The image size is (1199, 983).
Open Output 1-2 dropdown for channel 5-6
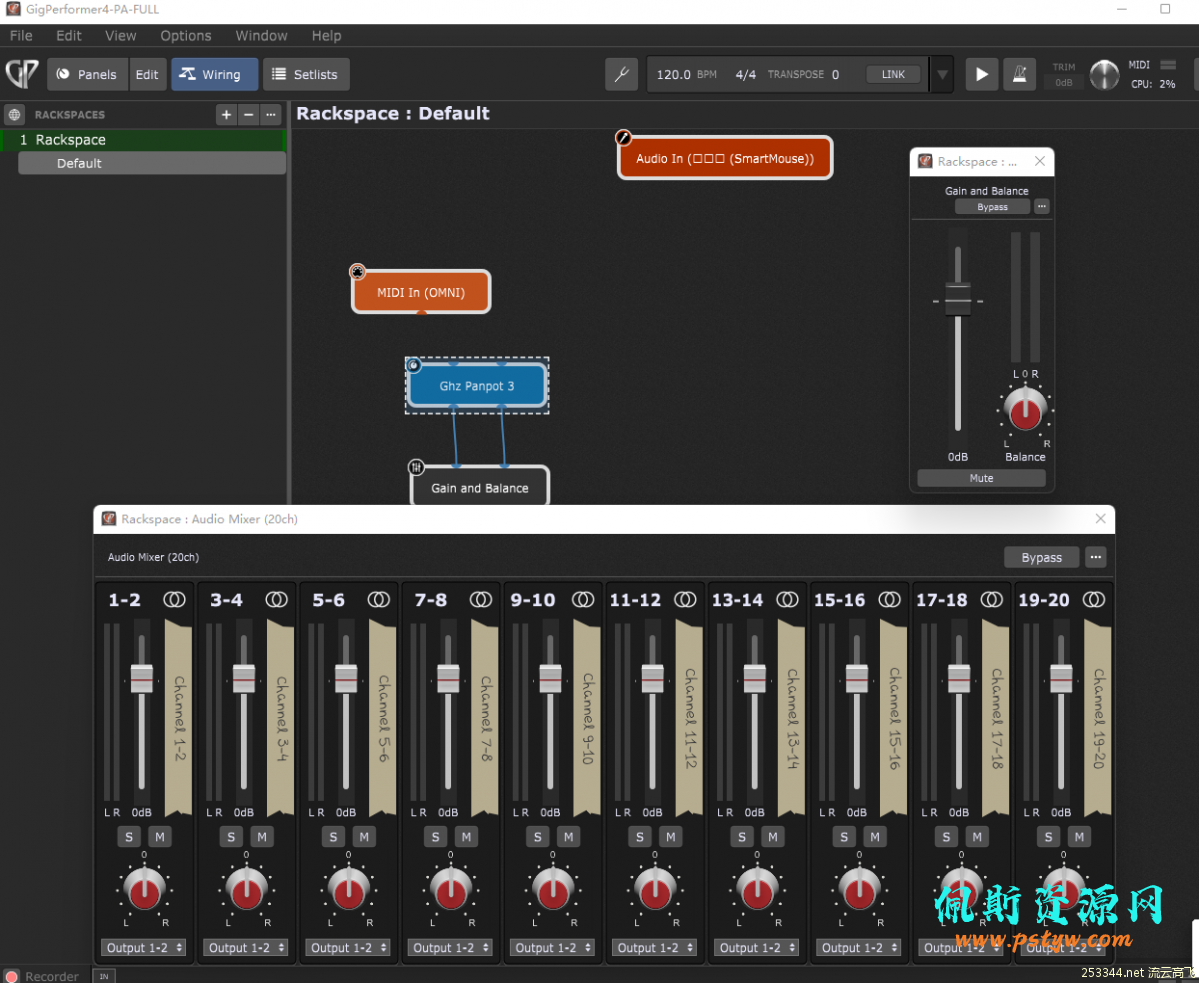pos(348,948)
